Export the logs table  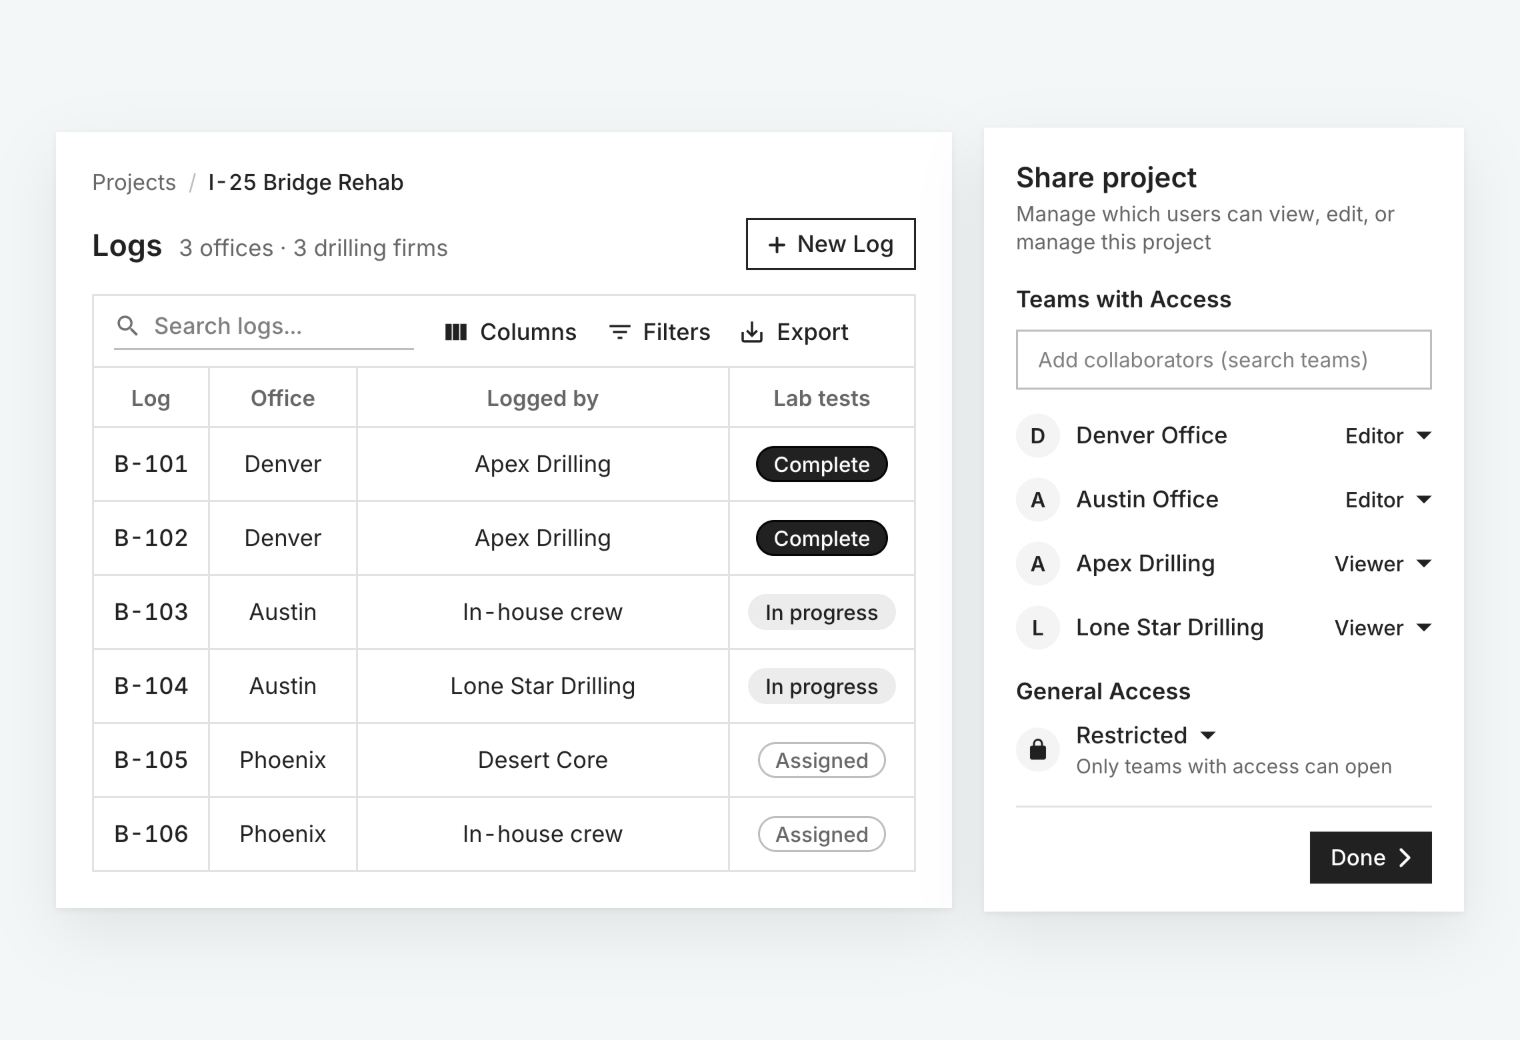click(794, 332)
